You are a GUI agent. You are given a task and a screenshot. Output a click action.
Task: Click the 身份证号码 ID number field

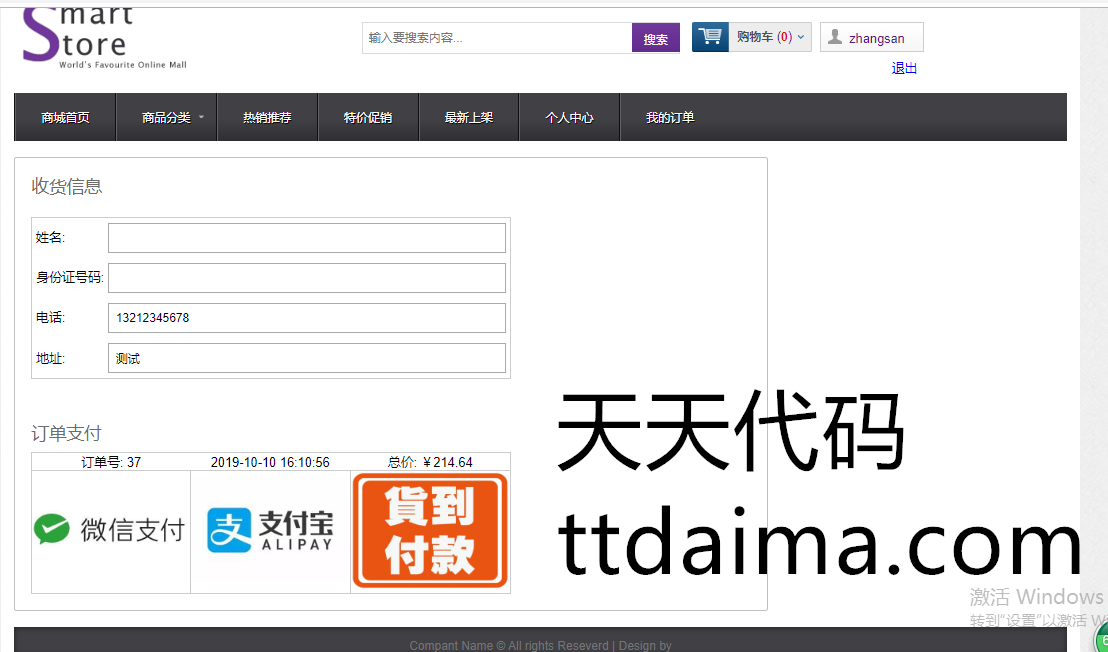pyautogui.click(x=306, y=278)
